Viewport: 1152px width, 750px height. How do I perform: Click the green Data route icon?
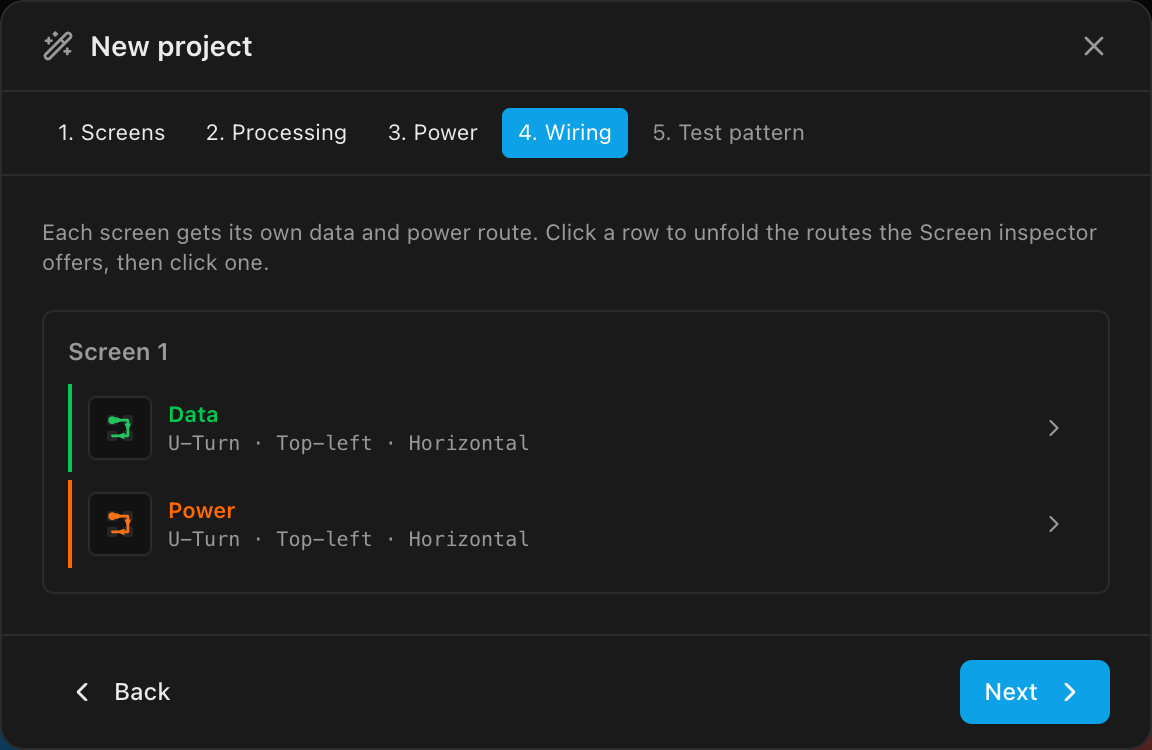tap(120, 428)
